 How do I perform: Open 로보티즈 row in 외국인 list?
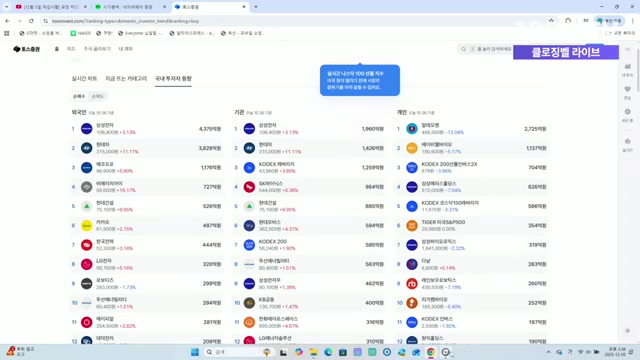click(147, 283)
